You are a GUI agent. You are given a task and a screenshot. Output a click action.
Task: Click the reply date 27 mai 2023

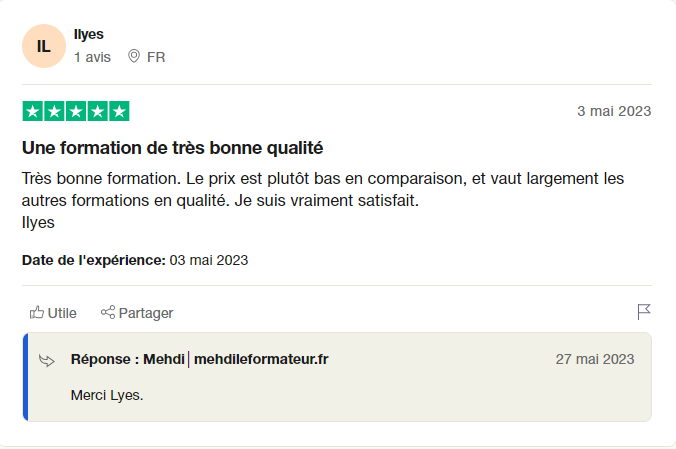[594, 359]
